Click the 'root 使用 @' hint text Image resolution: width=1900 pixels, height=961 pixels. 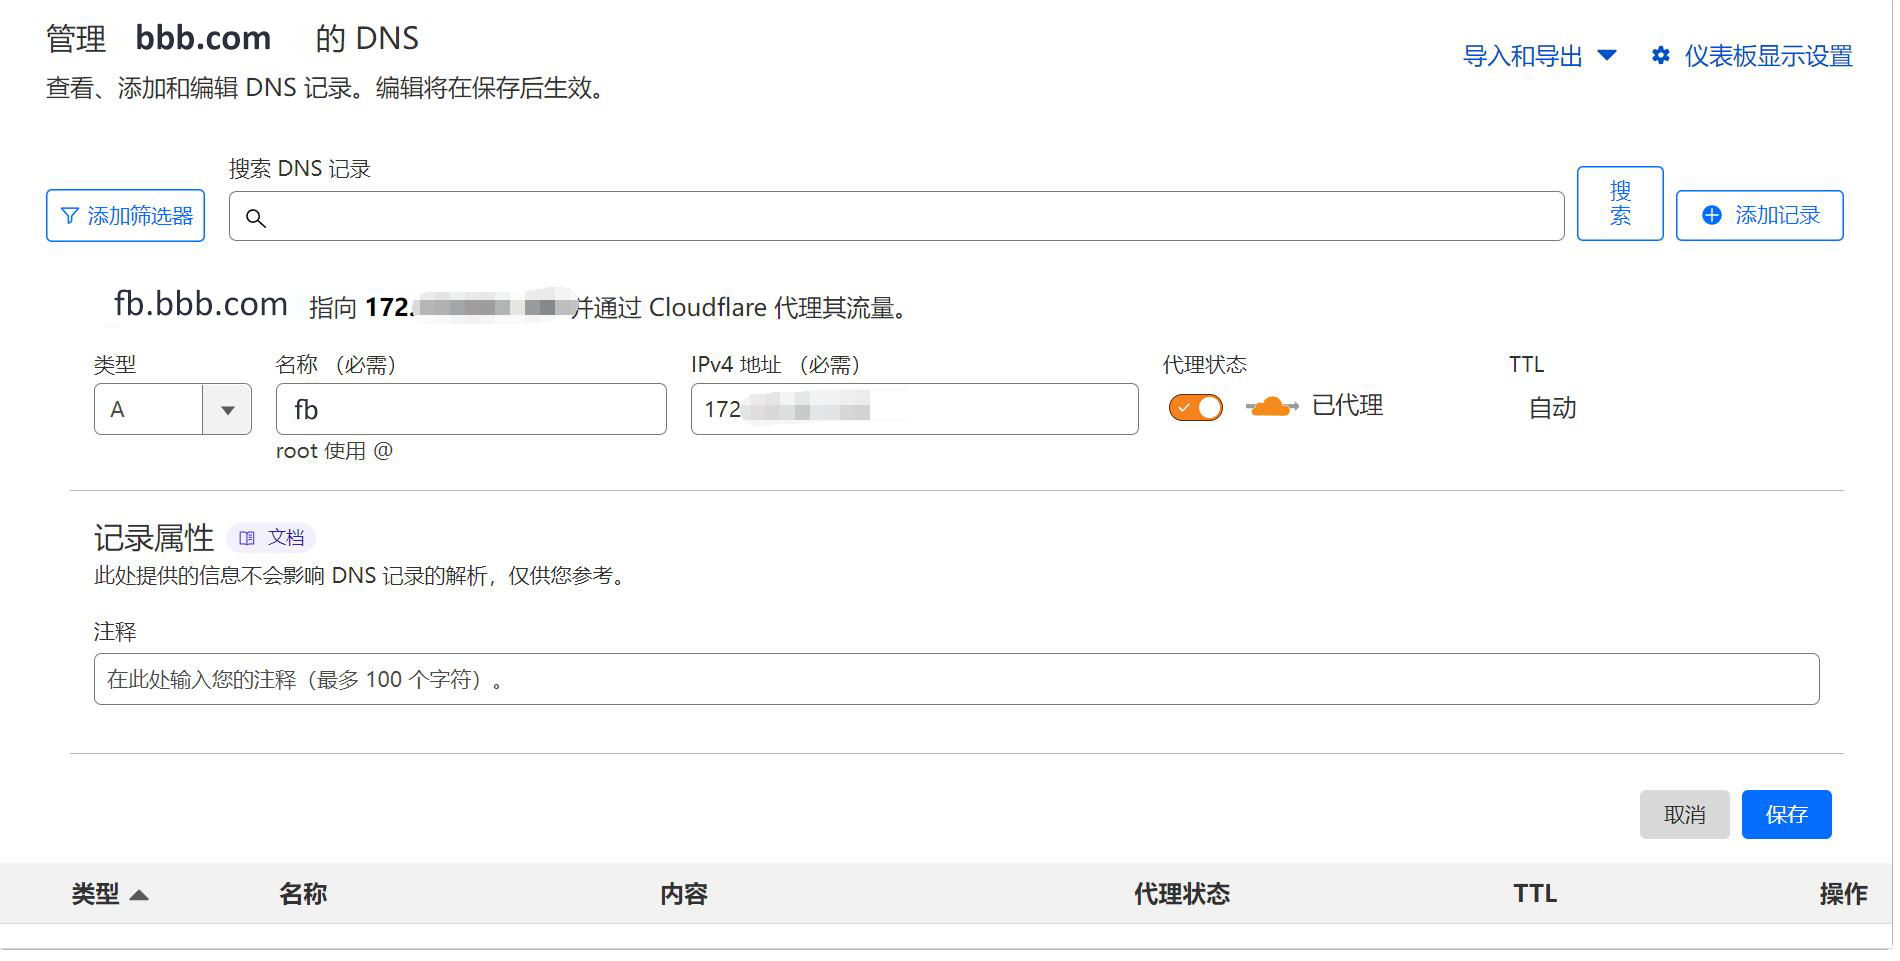(334, 451)
